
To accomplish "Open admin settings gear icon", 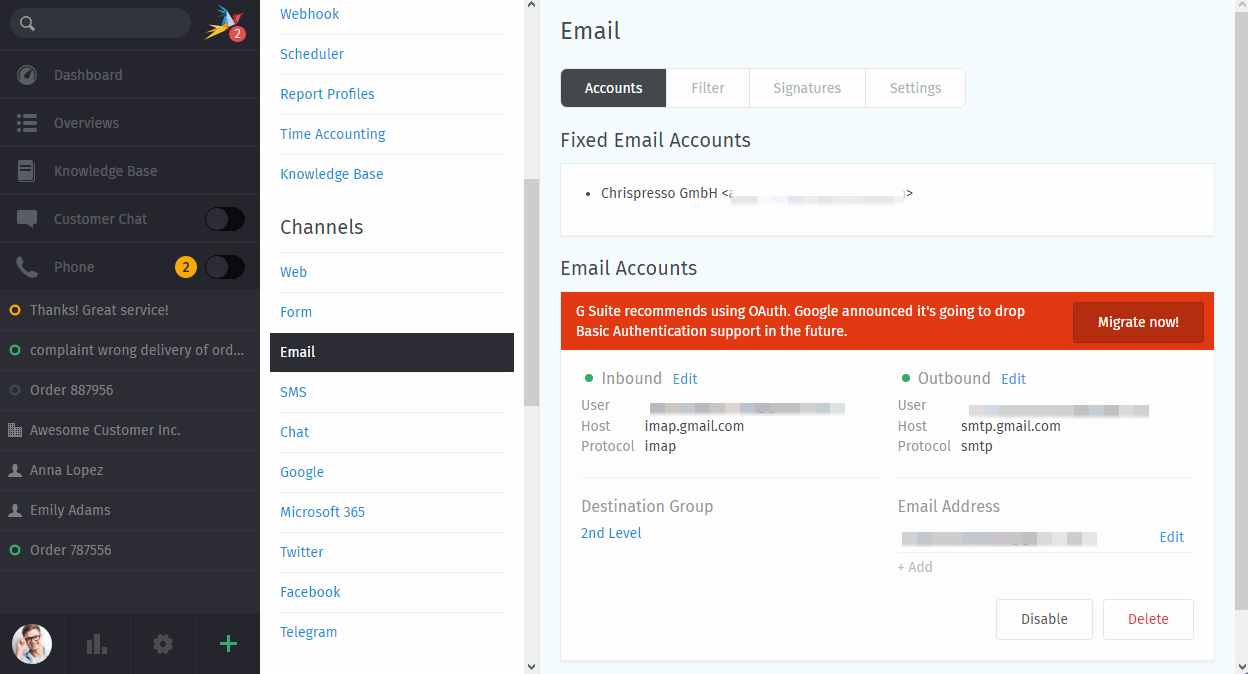I will (x=162, y=644).
